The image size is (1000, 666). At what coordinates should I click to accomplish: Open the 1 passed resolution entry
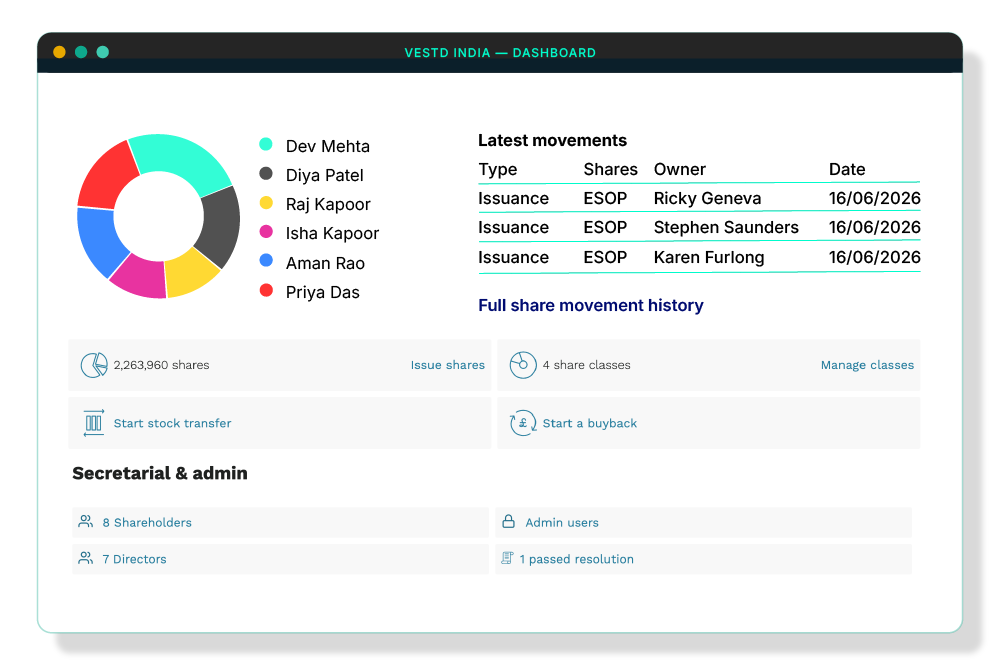click(x=577, y=559)
